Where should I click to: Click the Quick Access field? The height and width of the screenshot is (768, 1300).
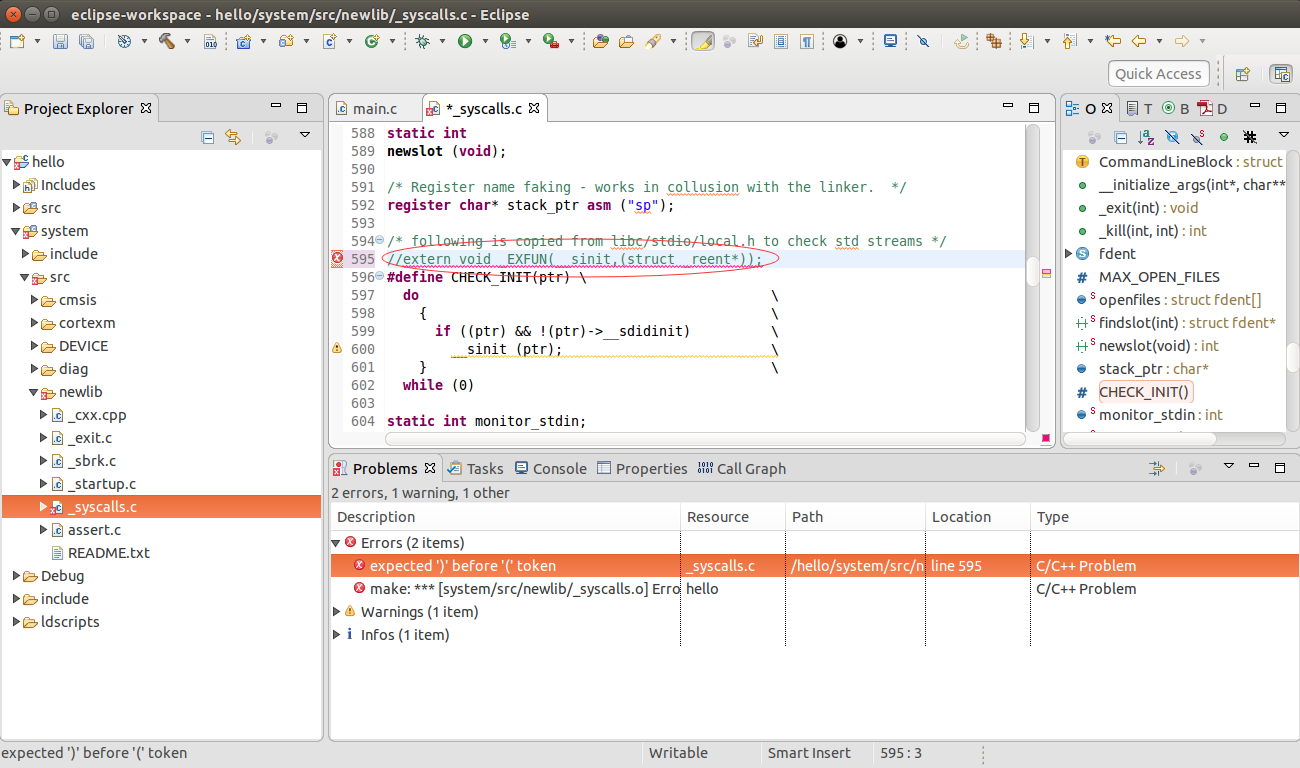tap(1156, 73)
